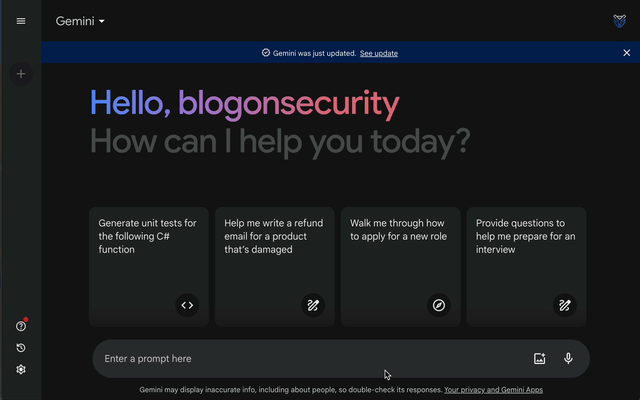Open the account avatar in top right
Image resolution: width=640 pixels, height=400 pixels.
tap(620, 21)
